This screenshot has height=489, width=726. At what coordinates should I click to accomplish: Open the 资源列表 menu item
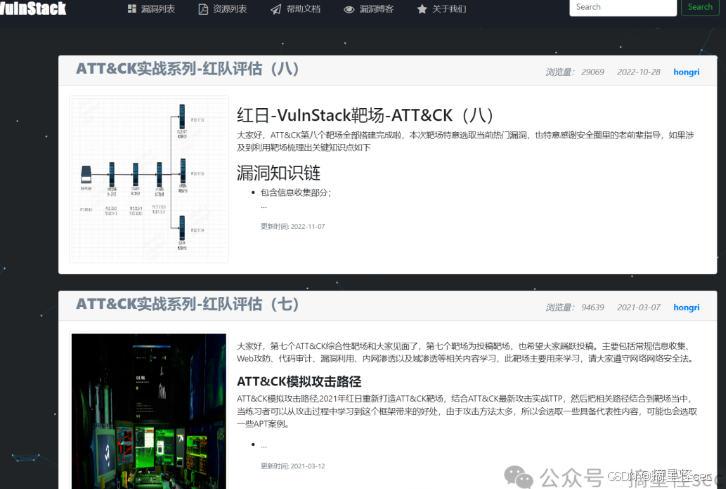(230, 9)
